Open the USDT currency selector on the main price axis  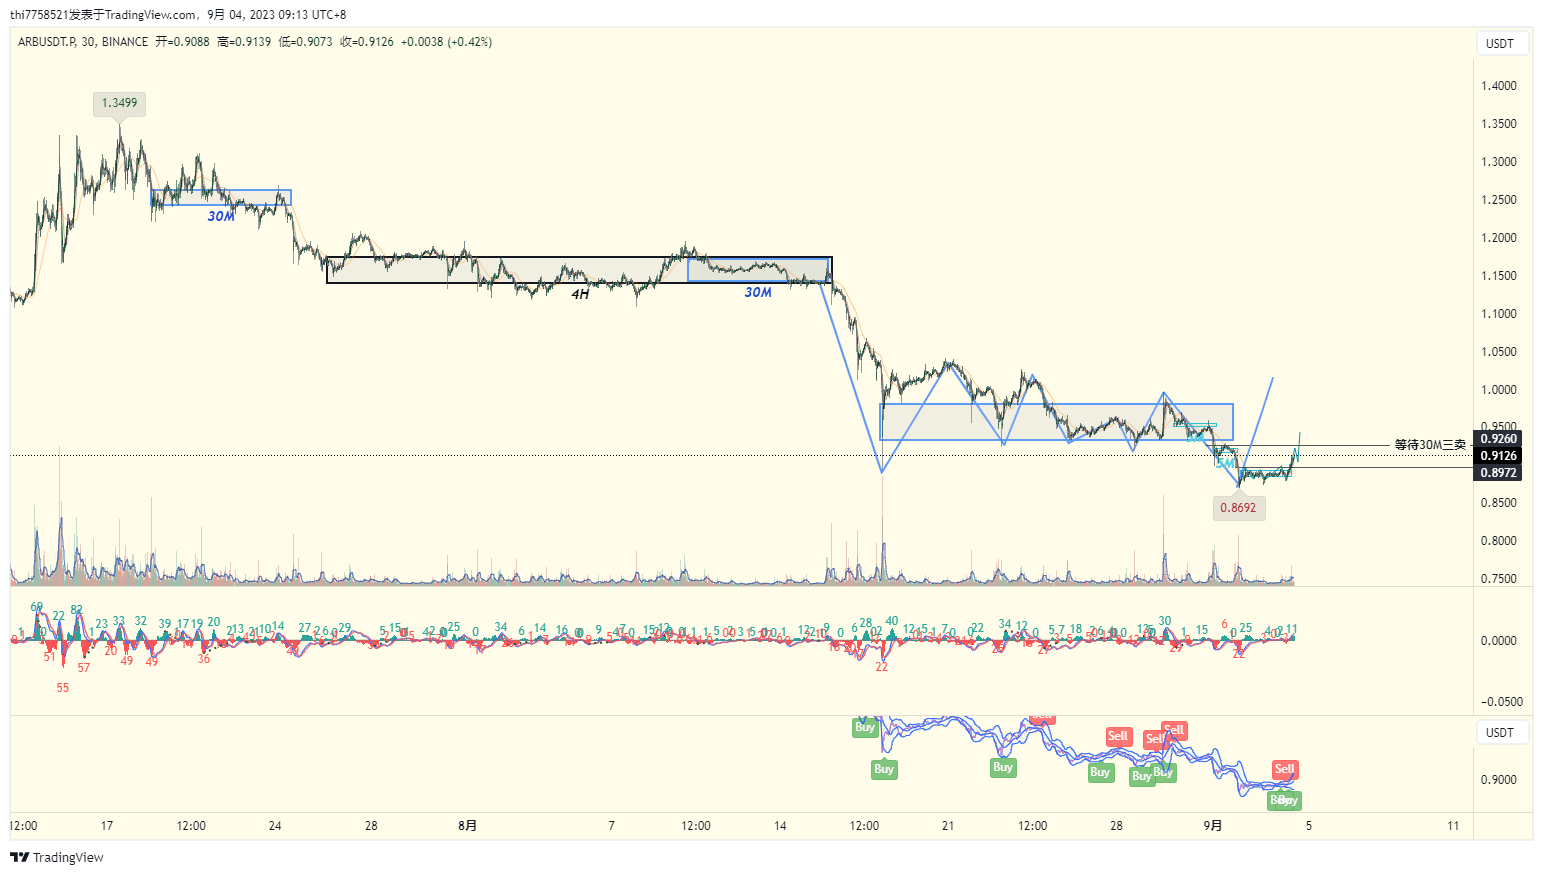(x=1501, y=43)
